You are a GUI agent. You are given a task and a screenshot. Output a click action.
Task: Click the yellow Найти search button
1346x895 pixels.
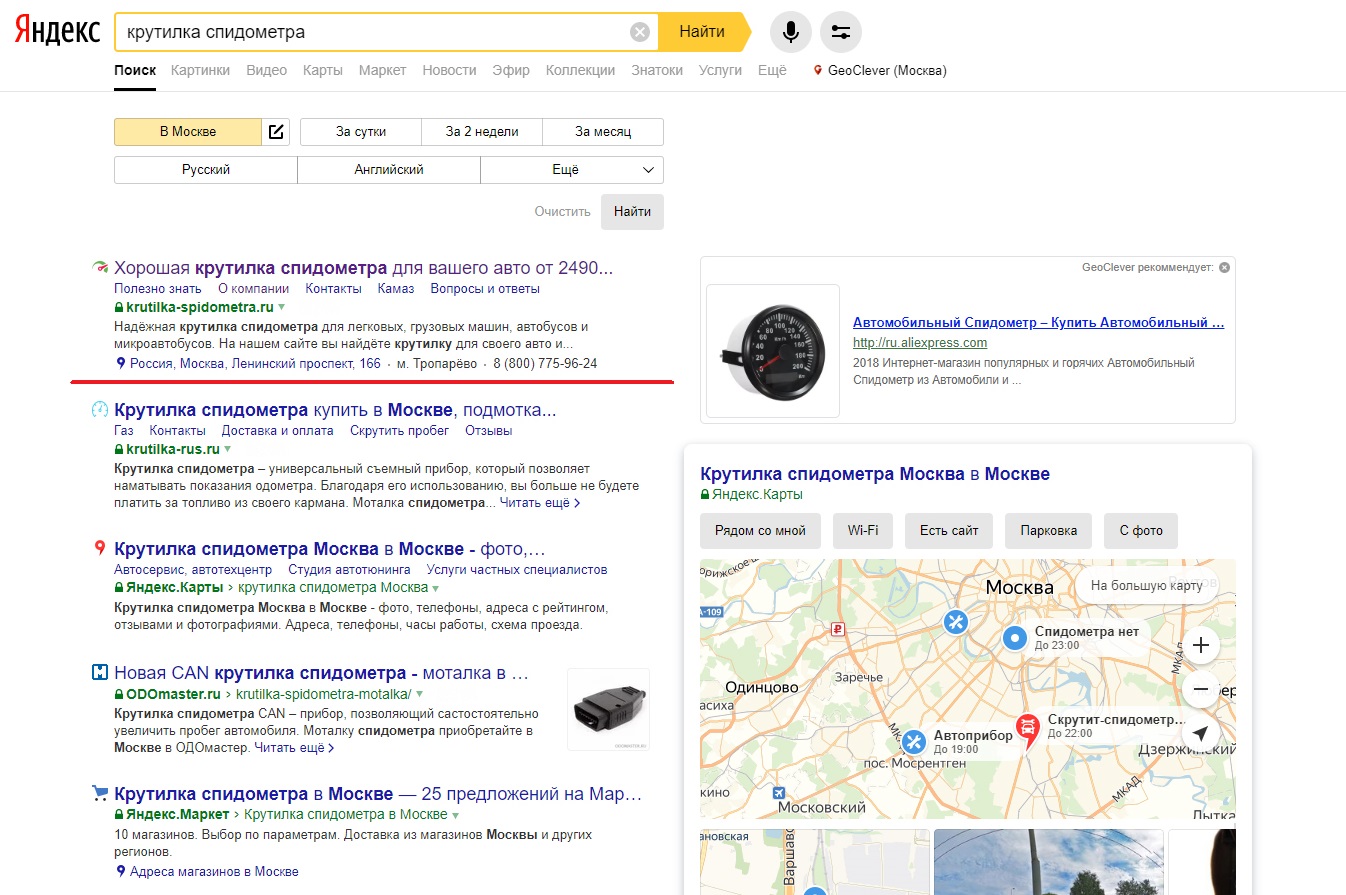[x=703, y=32]
